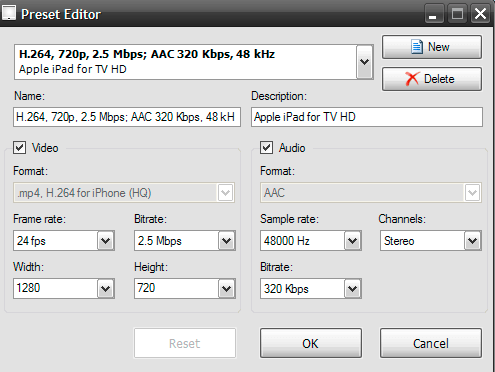
Task: Expand the Width dropdown showing 1280
Action: click(106, 289)
